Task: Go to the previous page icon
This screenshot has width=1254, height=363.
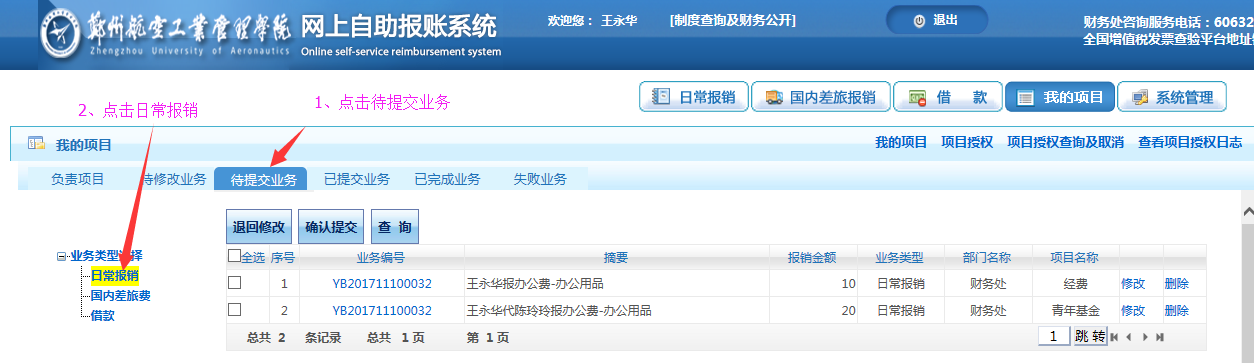Action: tap(1130, 338)
